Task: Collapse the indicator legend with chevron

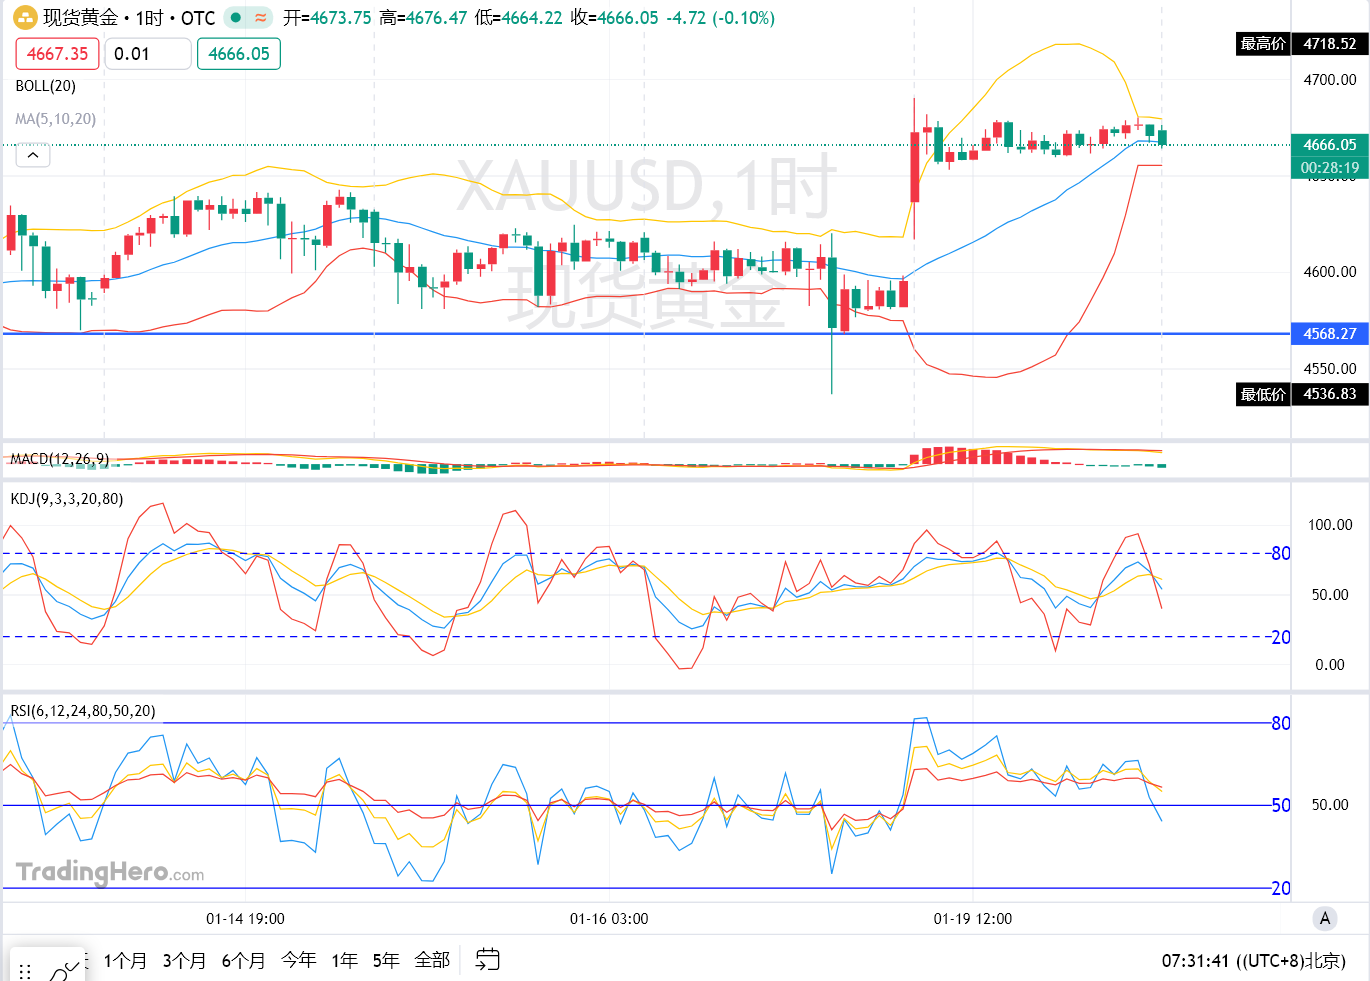Action: tap(33, 155)
